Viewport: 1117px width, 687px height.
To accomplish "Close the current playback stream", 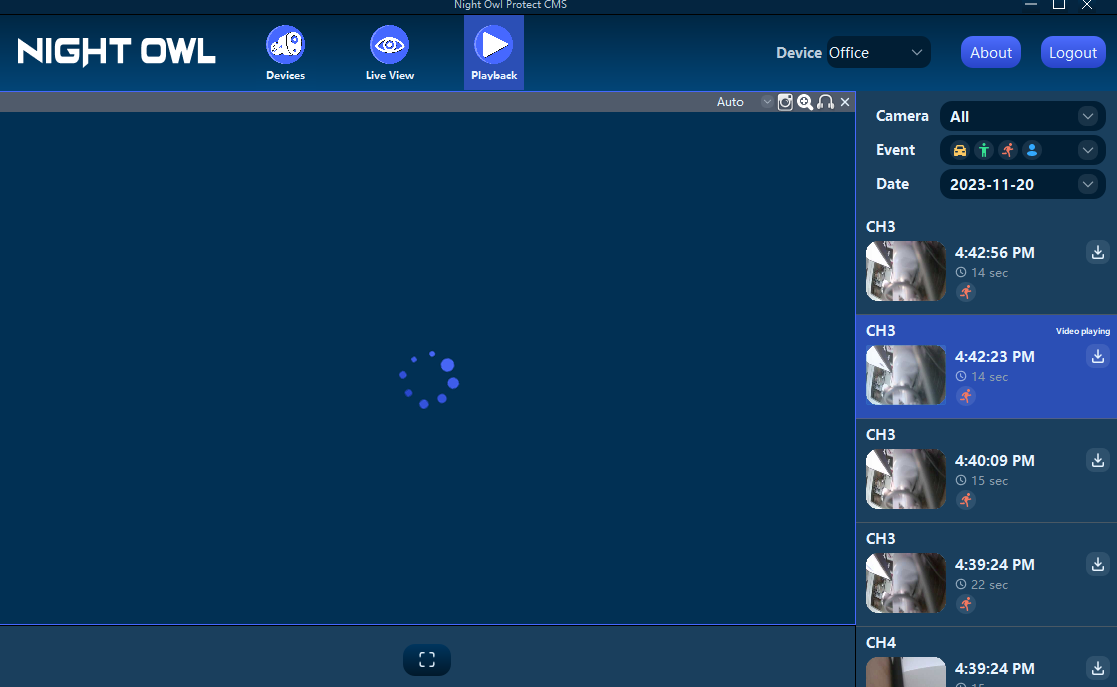I will (845, 101).
